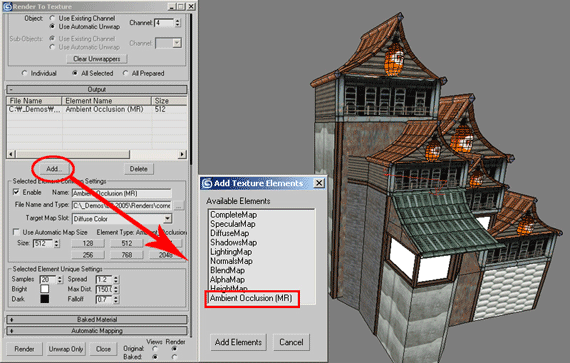Enable Use Automatic Map Size checkbox
The height and width of the screenshot is (363, 570).
(16, 232)
